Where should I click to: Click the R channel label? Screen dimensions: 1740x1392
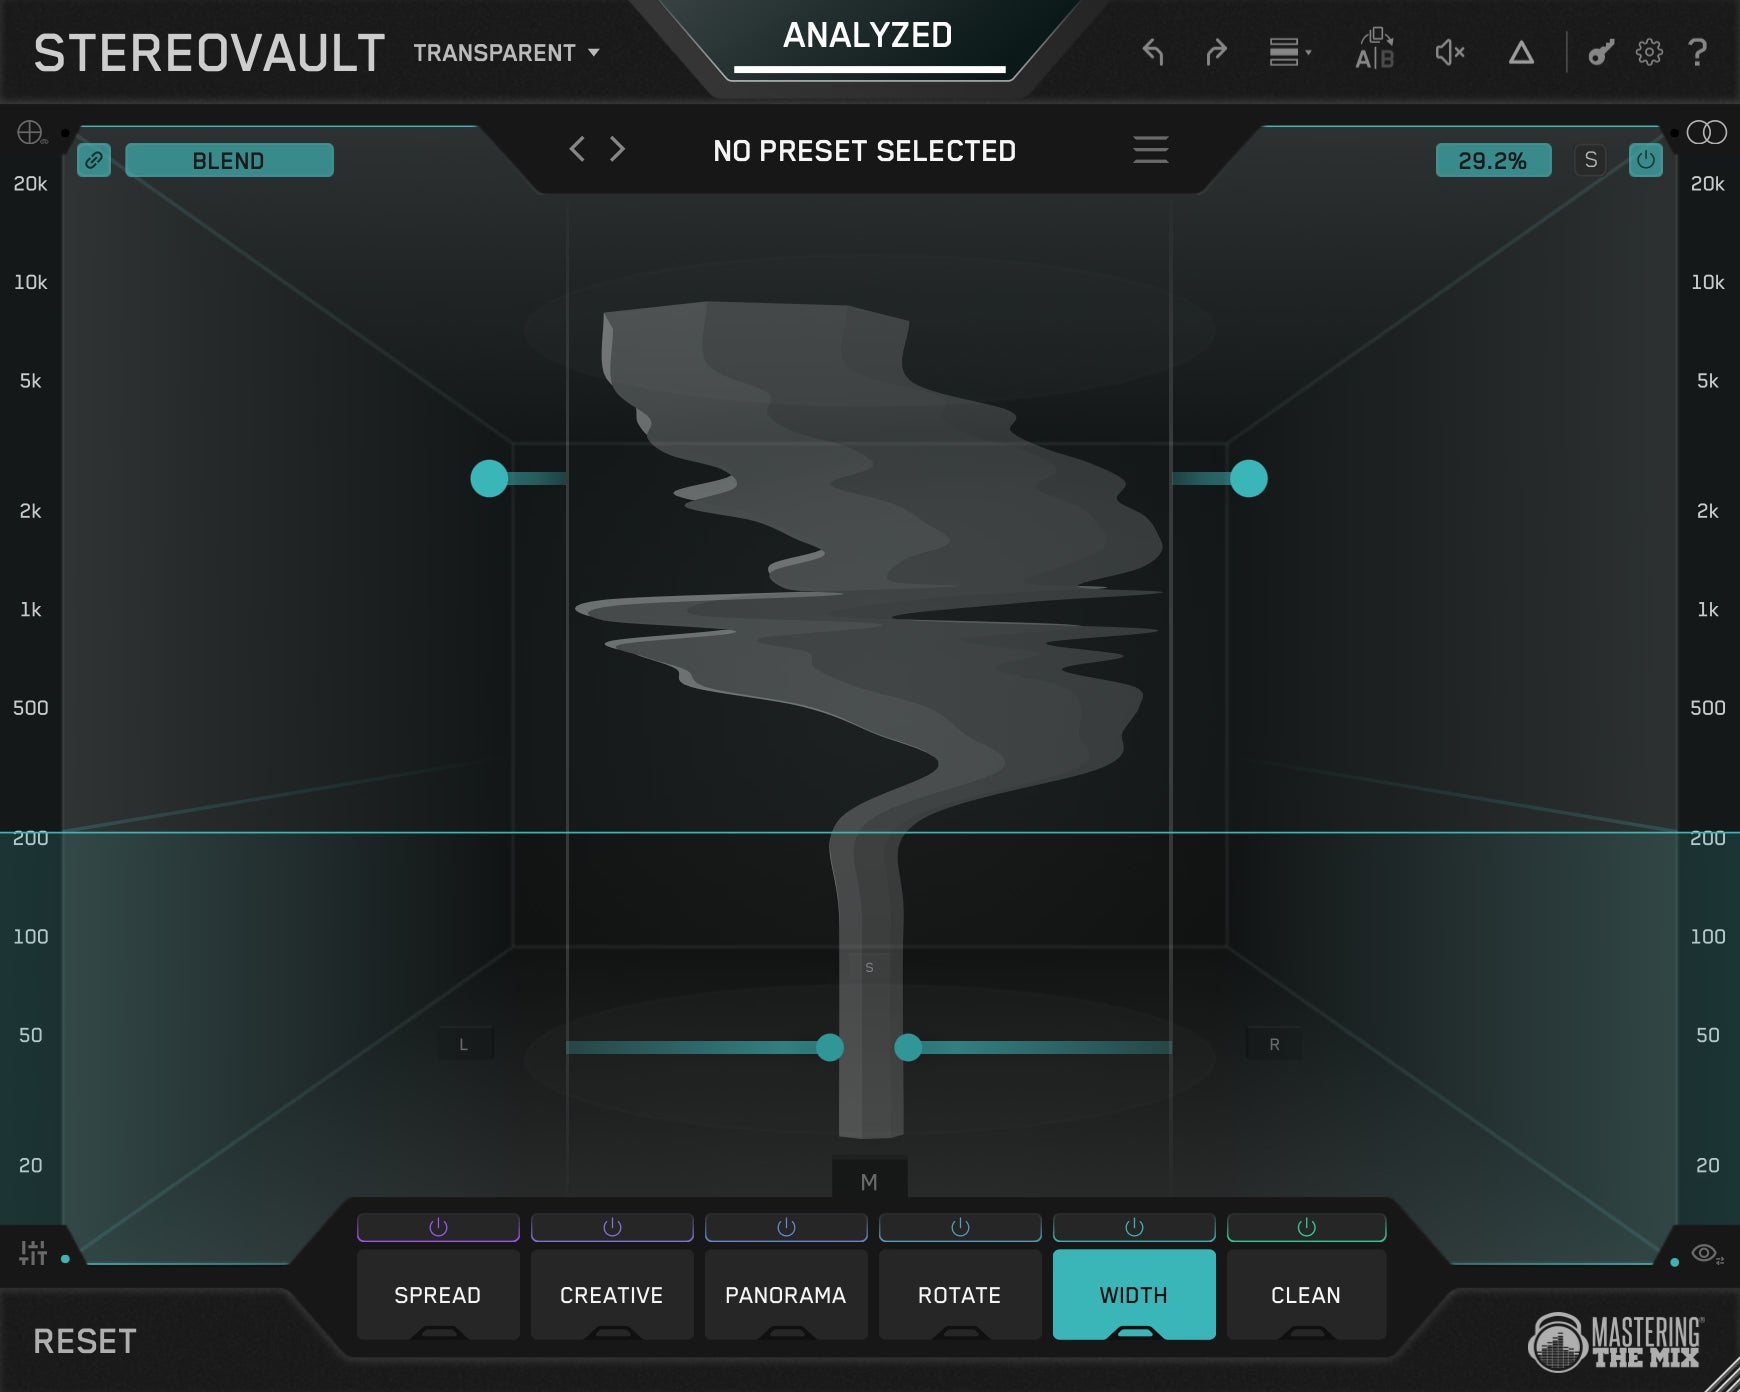(x=1274, y=1044)
